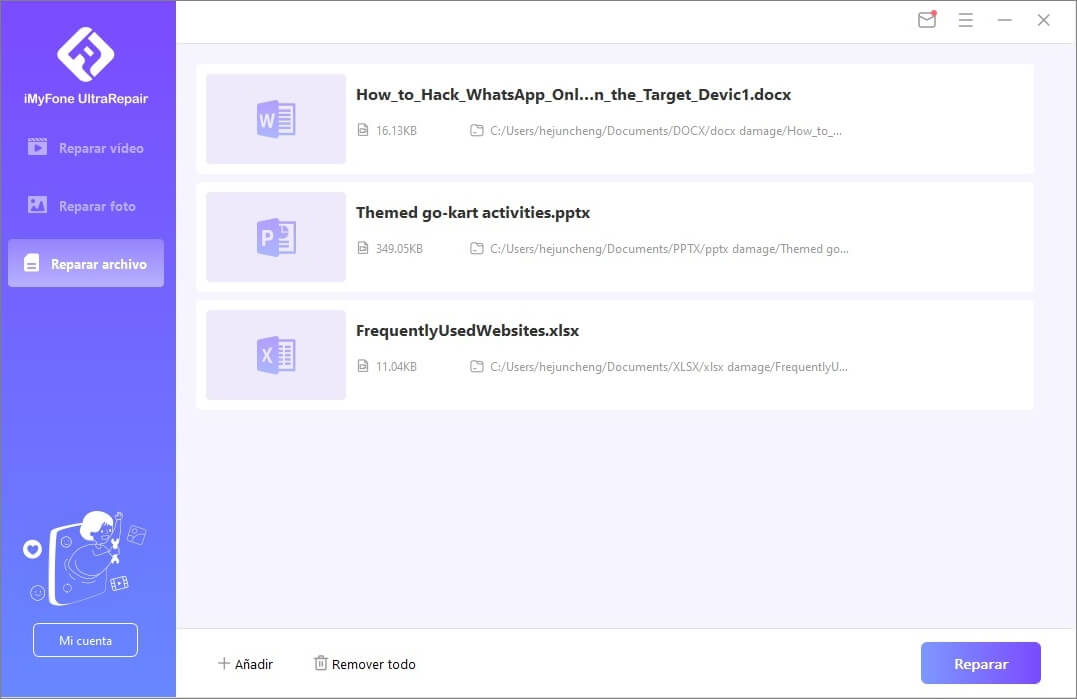Open the message inbox icon with notification dot
Viewport: 1077px width, 699px height.
[926, 20]
